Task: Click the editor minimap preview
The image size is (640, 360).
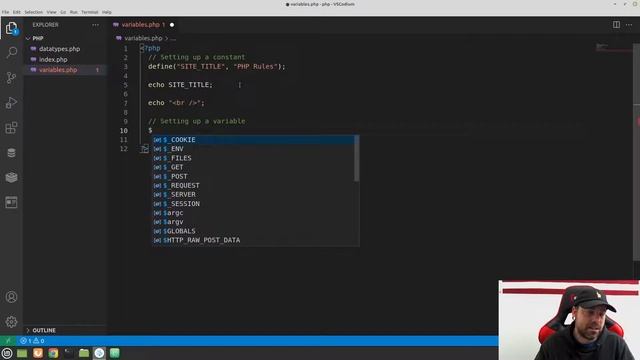Action: pyautogui.click(x=612, y=47)
